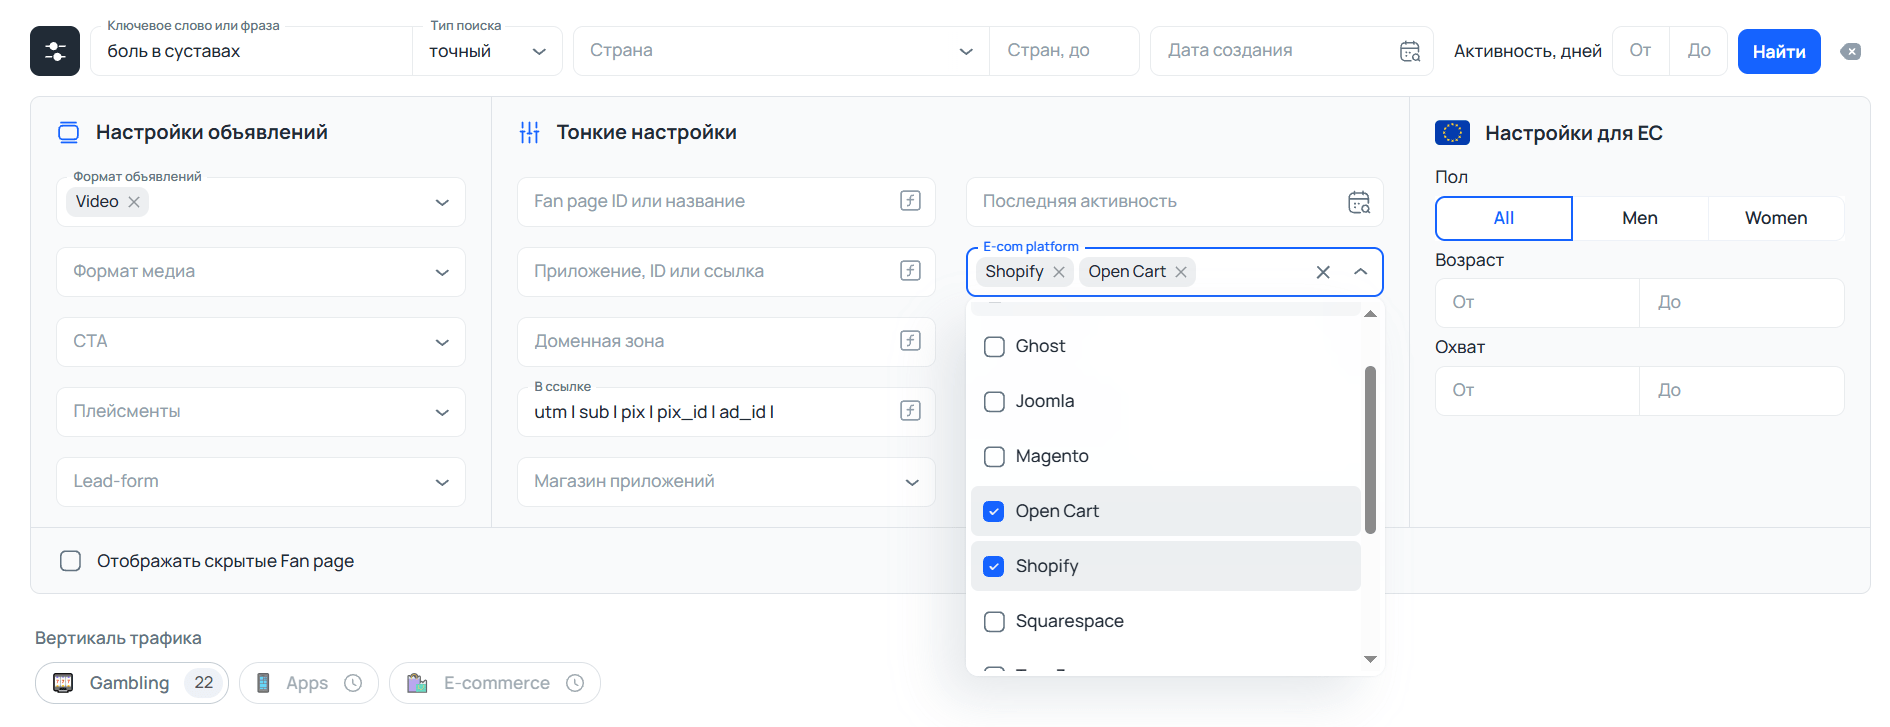
Task: Click the function icon in Приложение field
Action: click(x=910, y=271)
